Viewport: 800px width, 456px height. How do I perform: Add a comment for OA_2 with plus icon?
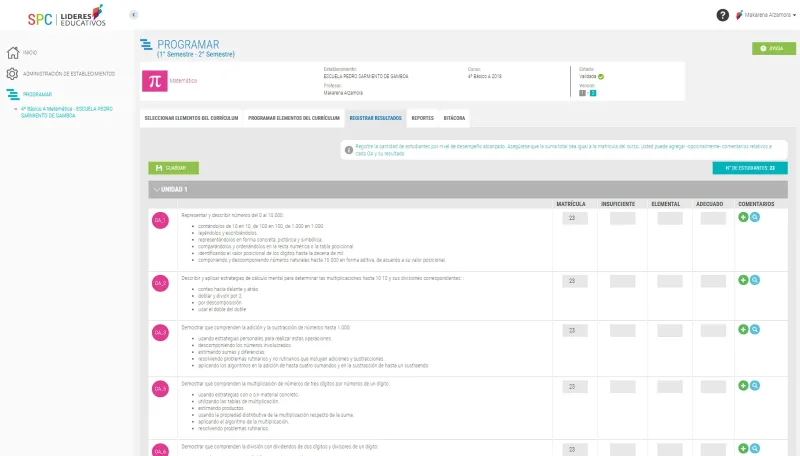click(743, 280)
